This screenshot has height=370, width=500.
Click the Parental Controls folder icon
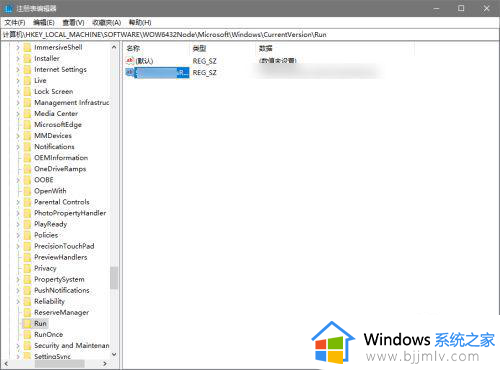coord(27,202)
